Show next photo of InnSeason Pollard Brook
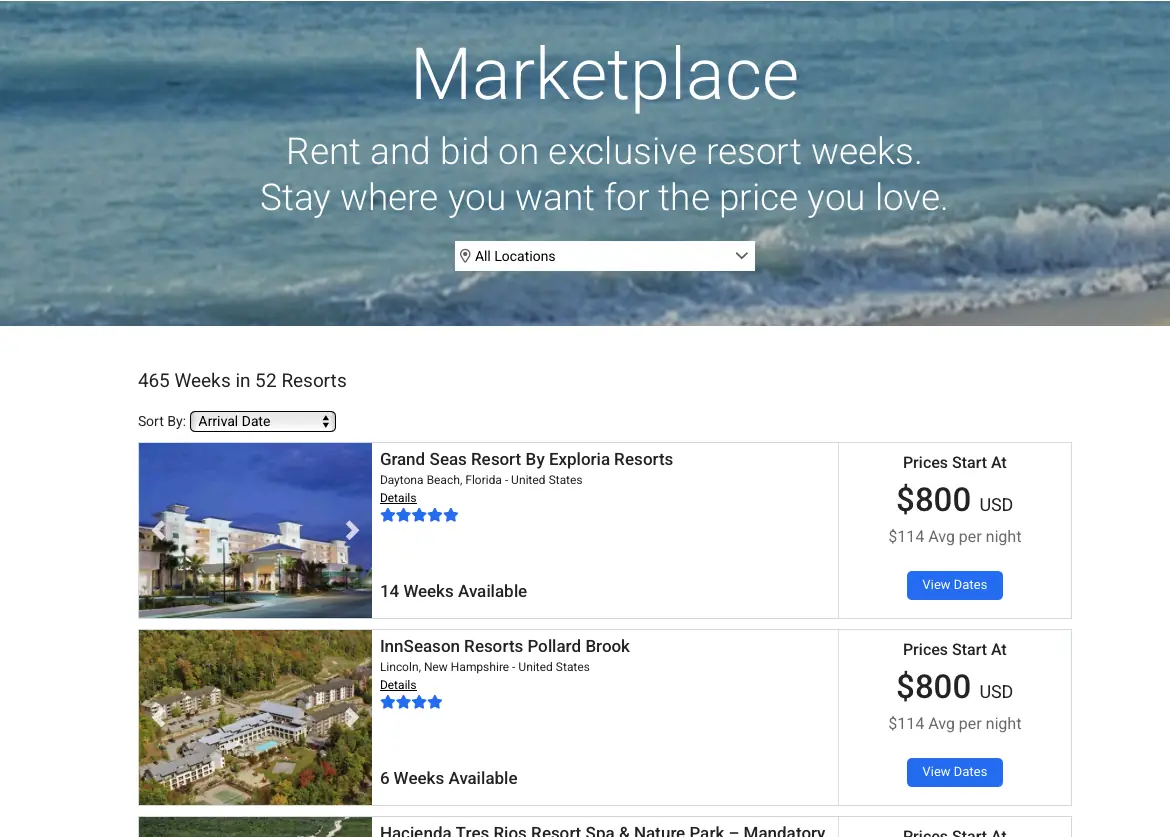 tap(352, 717)
